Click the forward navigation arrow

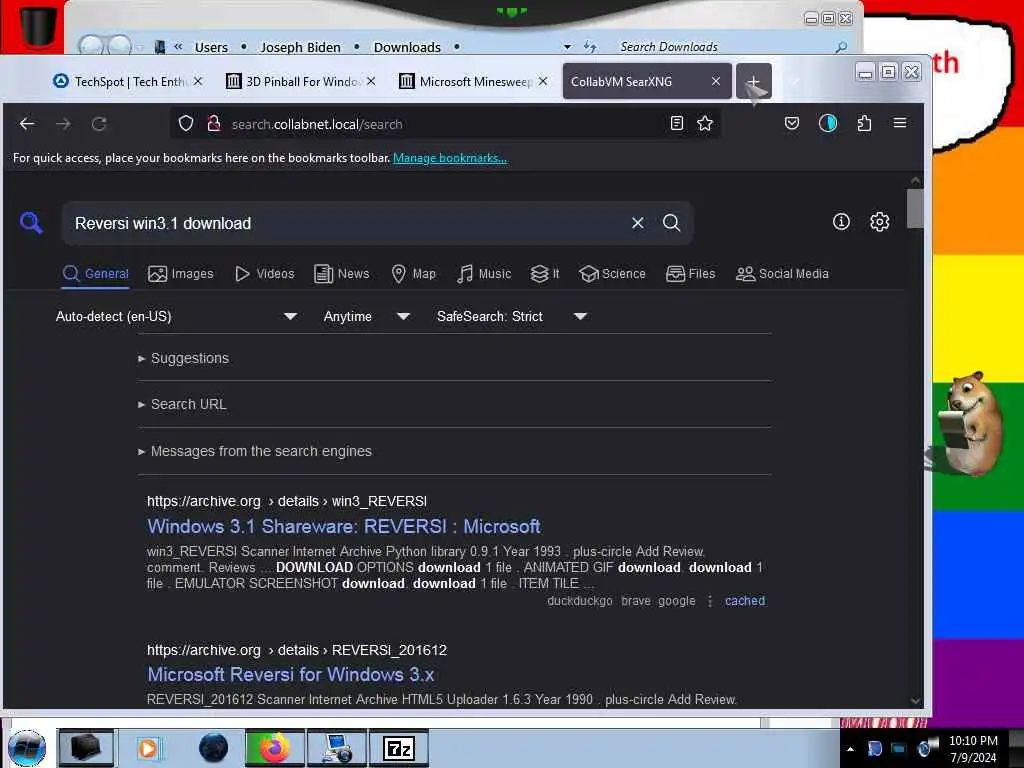63,123
